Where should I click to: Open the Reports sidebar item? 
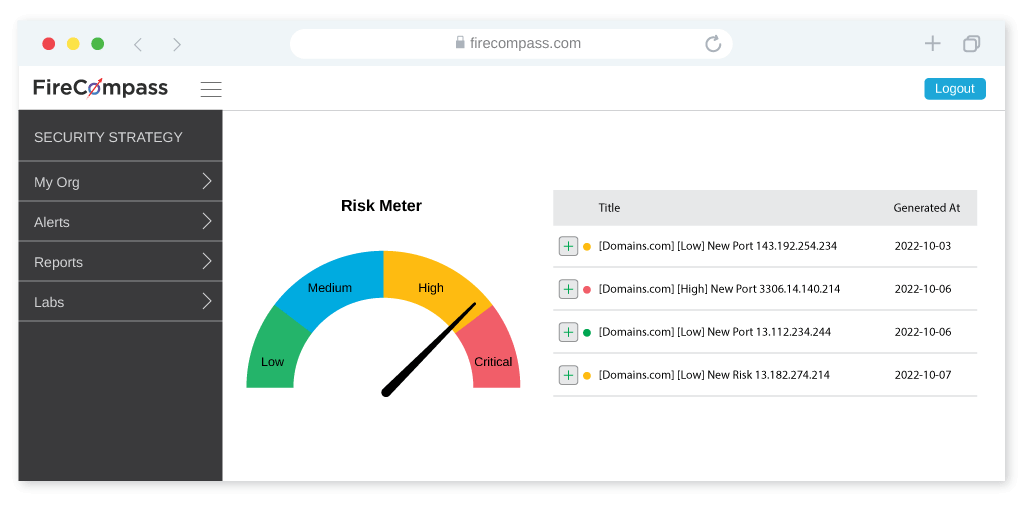click(120, 262)
